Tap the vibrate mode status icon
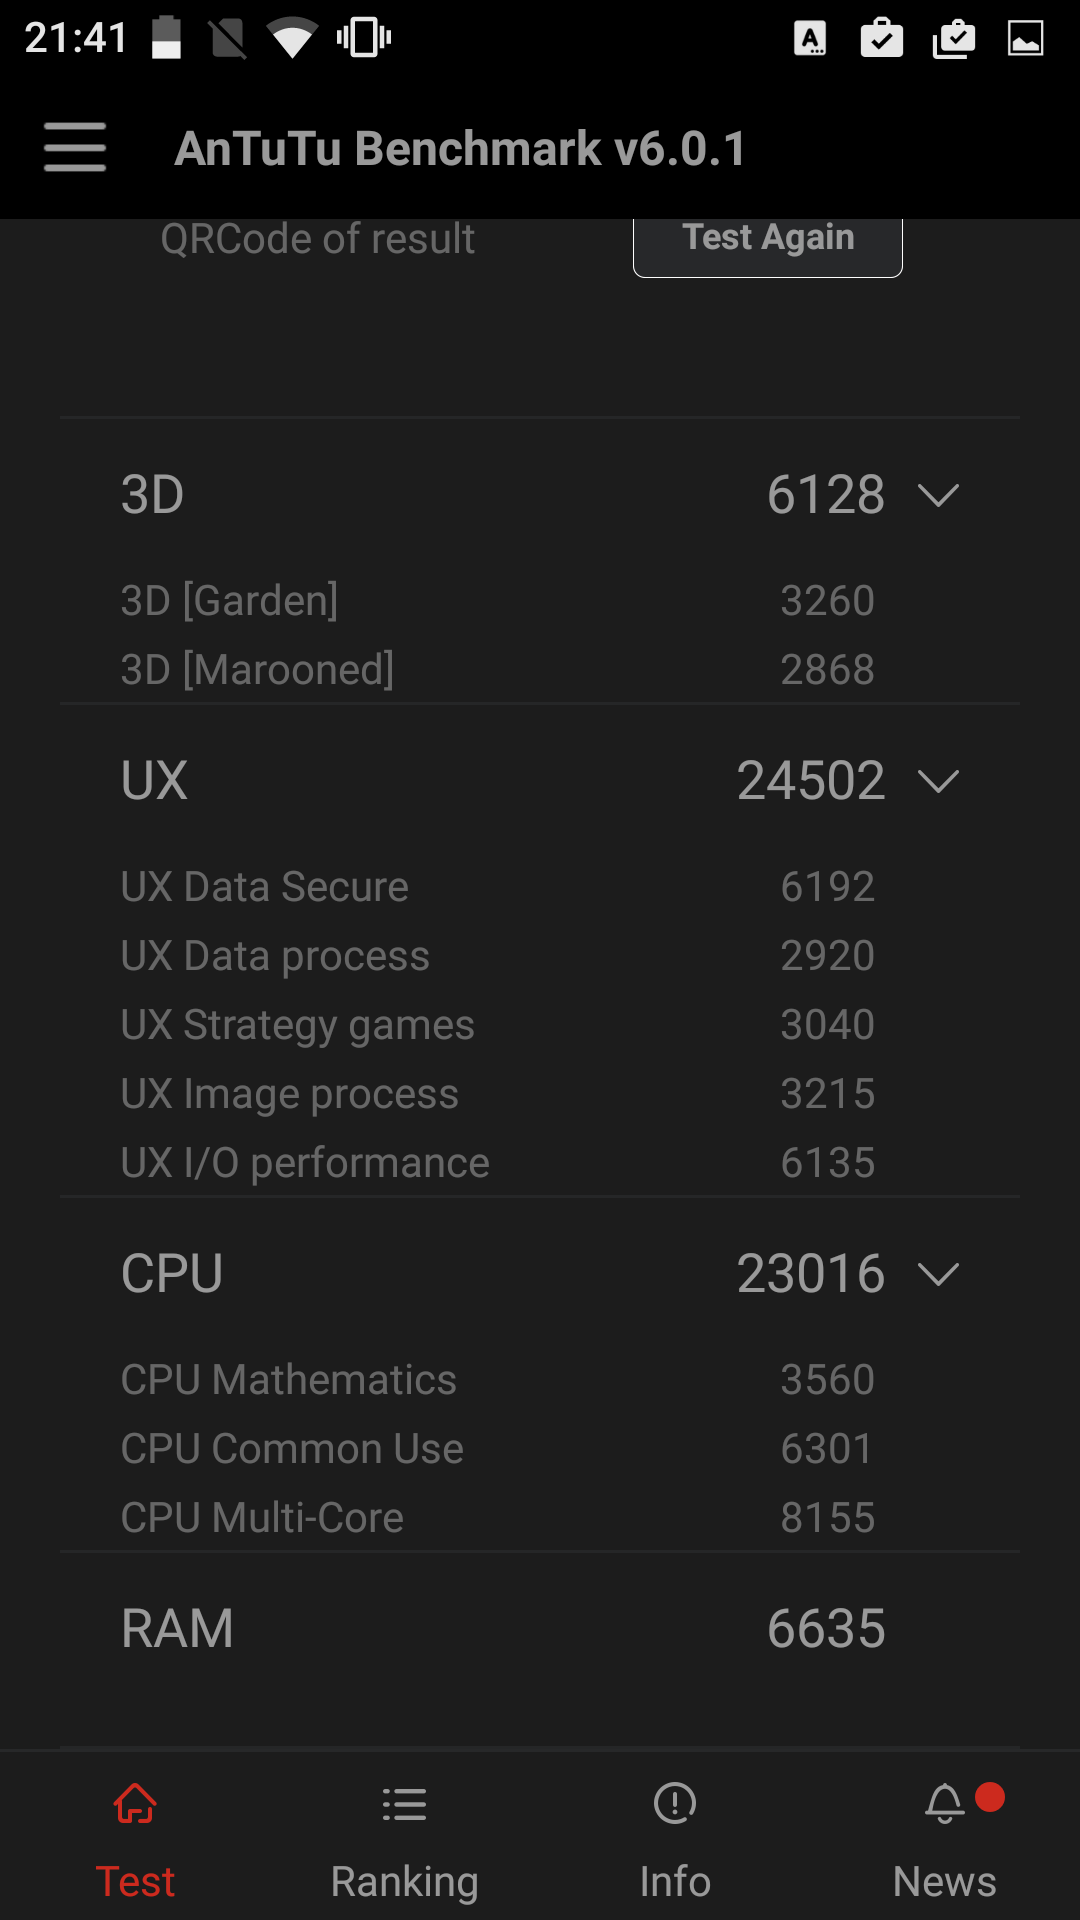The height and width of the screenshot is (1920, 1080). (x=363, y=39)
